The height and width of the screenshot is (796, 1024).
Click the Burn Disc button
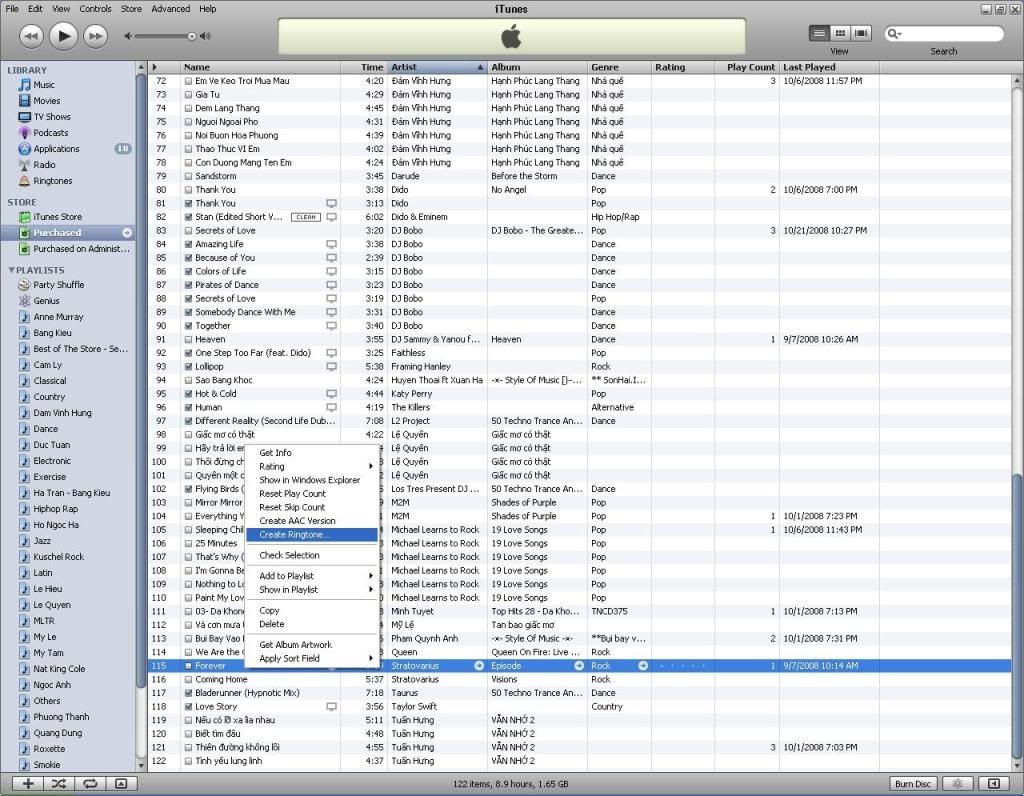(x=912, y=784)
